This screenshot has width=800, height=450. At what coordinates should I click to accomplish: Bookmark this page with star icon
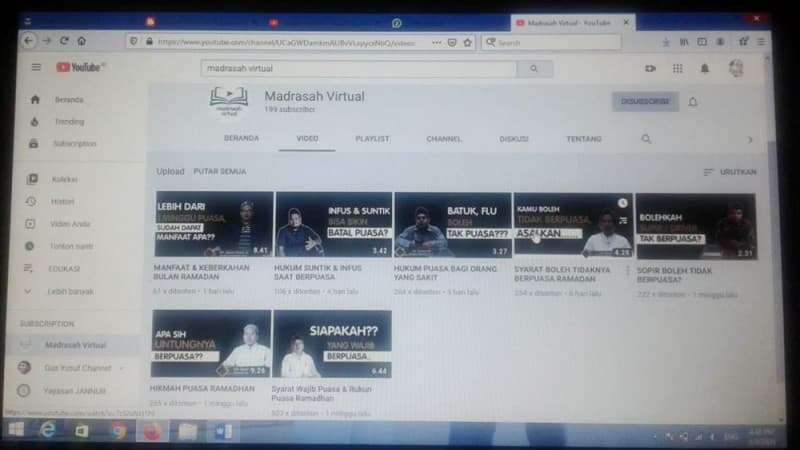467,43
